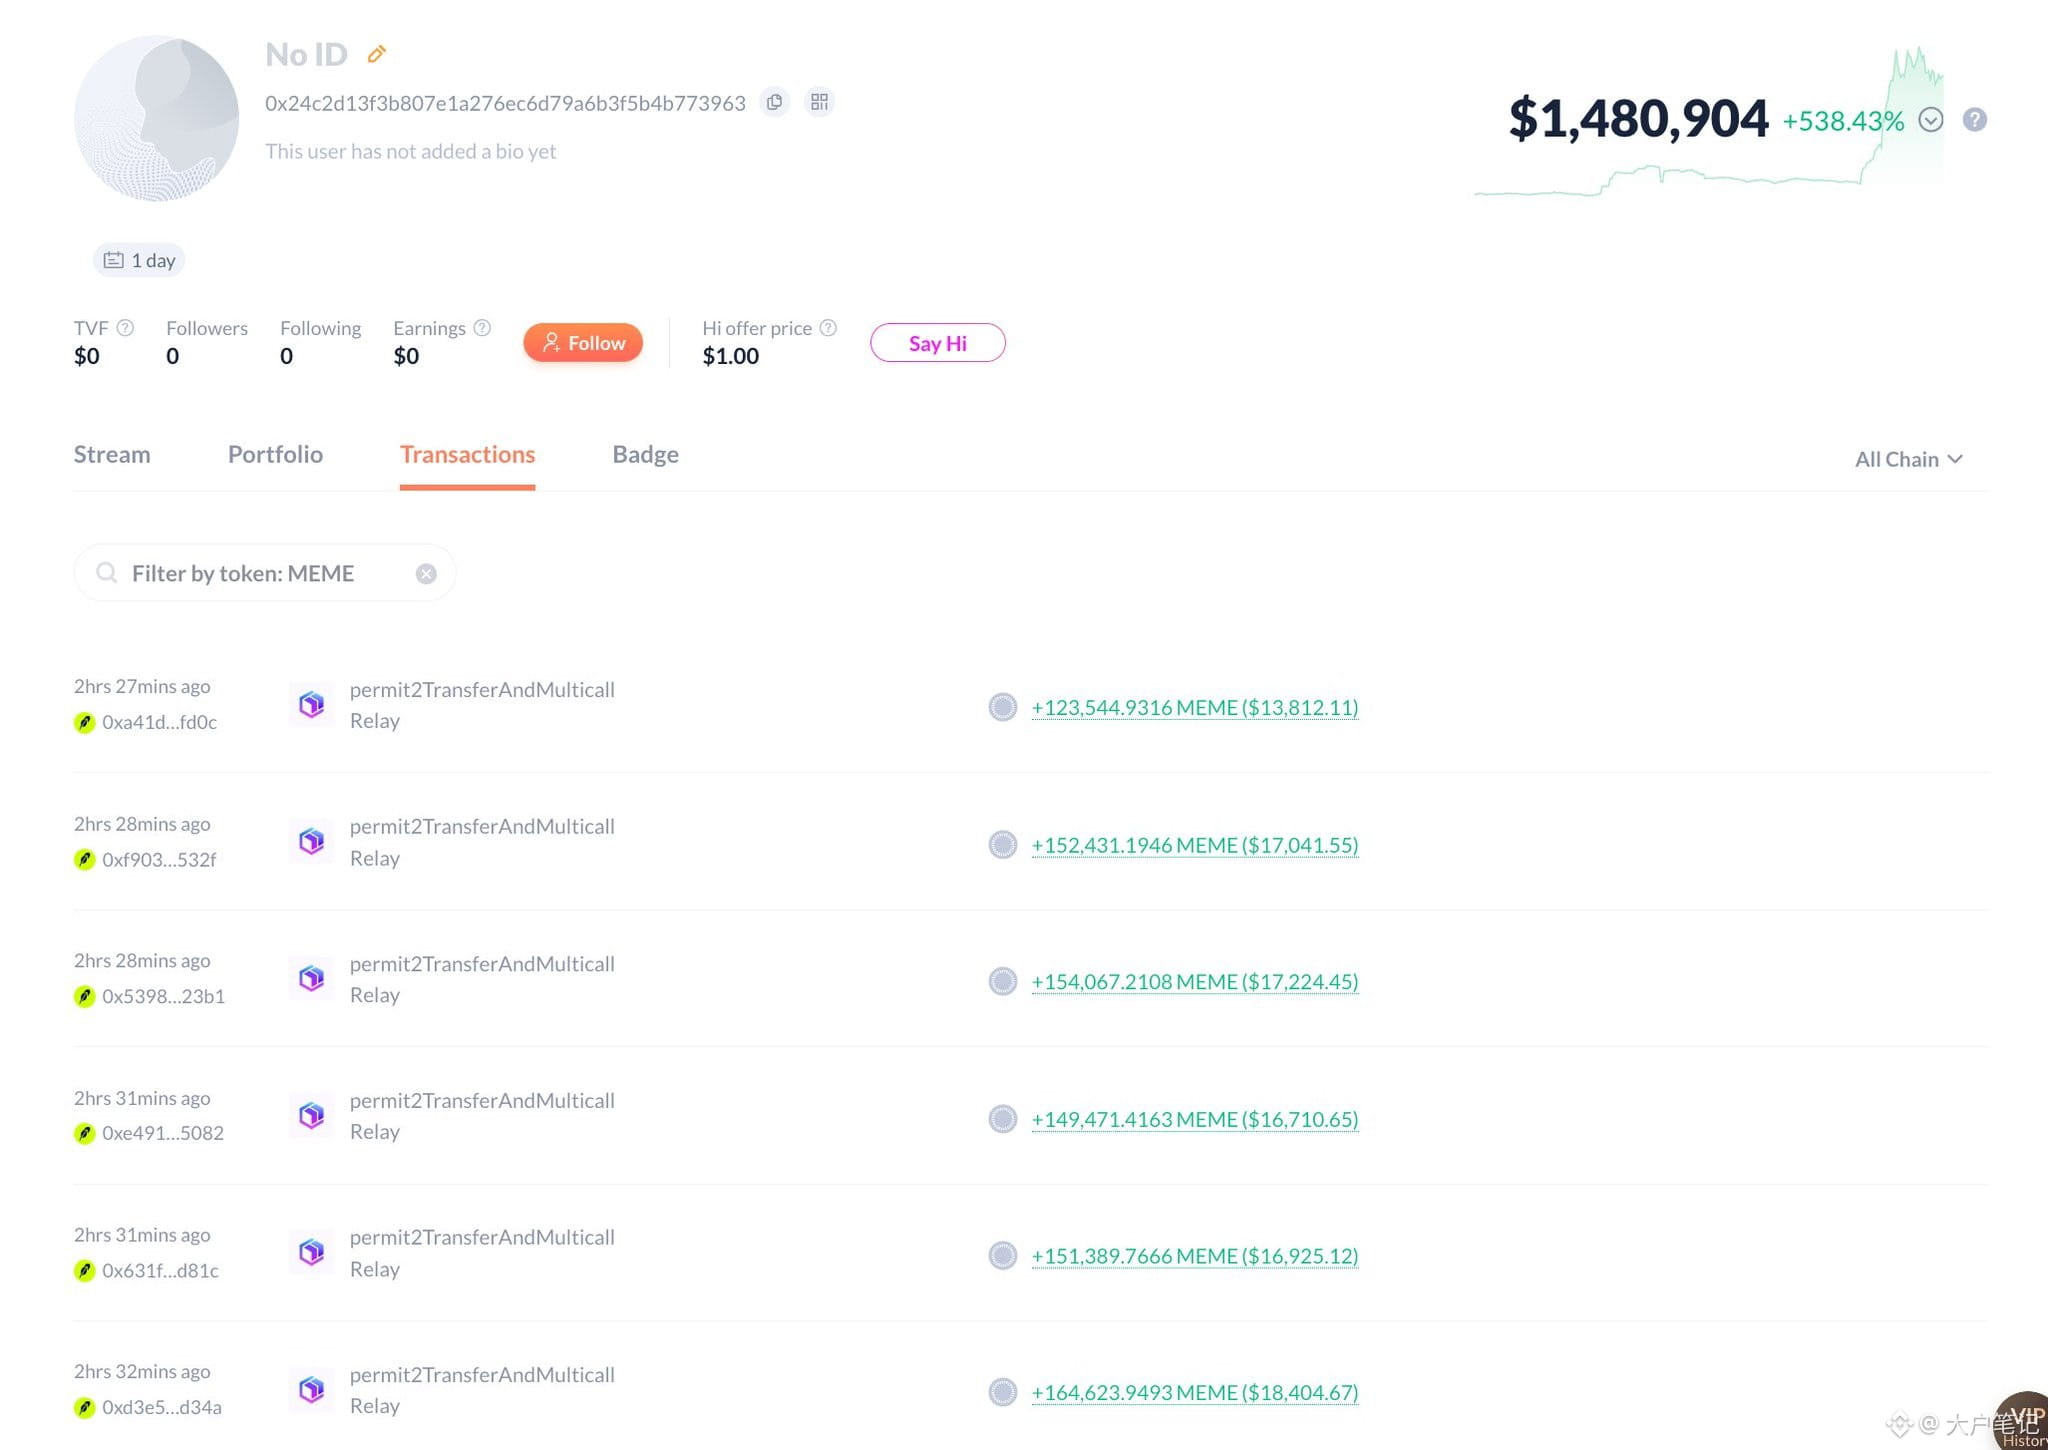
Task: Click the Say Hi button
Action: click(938, 343)
